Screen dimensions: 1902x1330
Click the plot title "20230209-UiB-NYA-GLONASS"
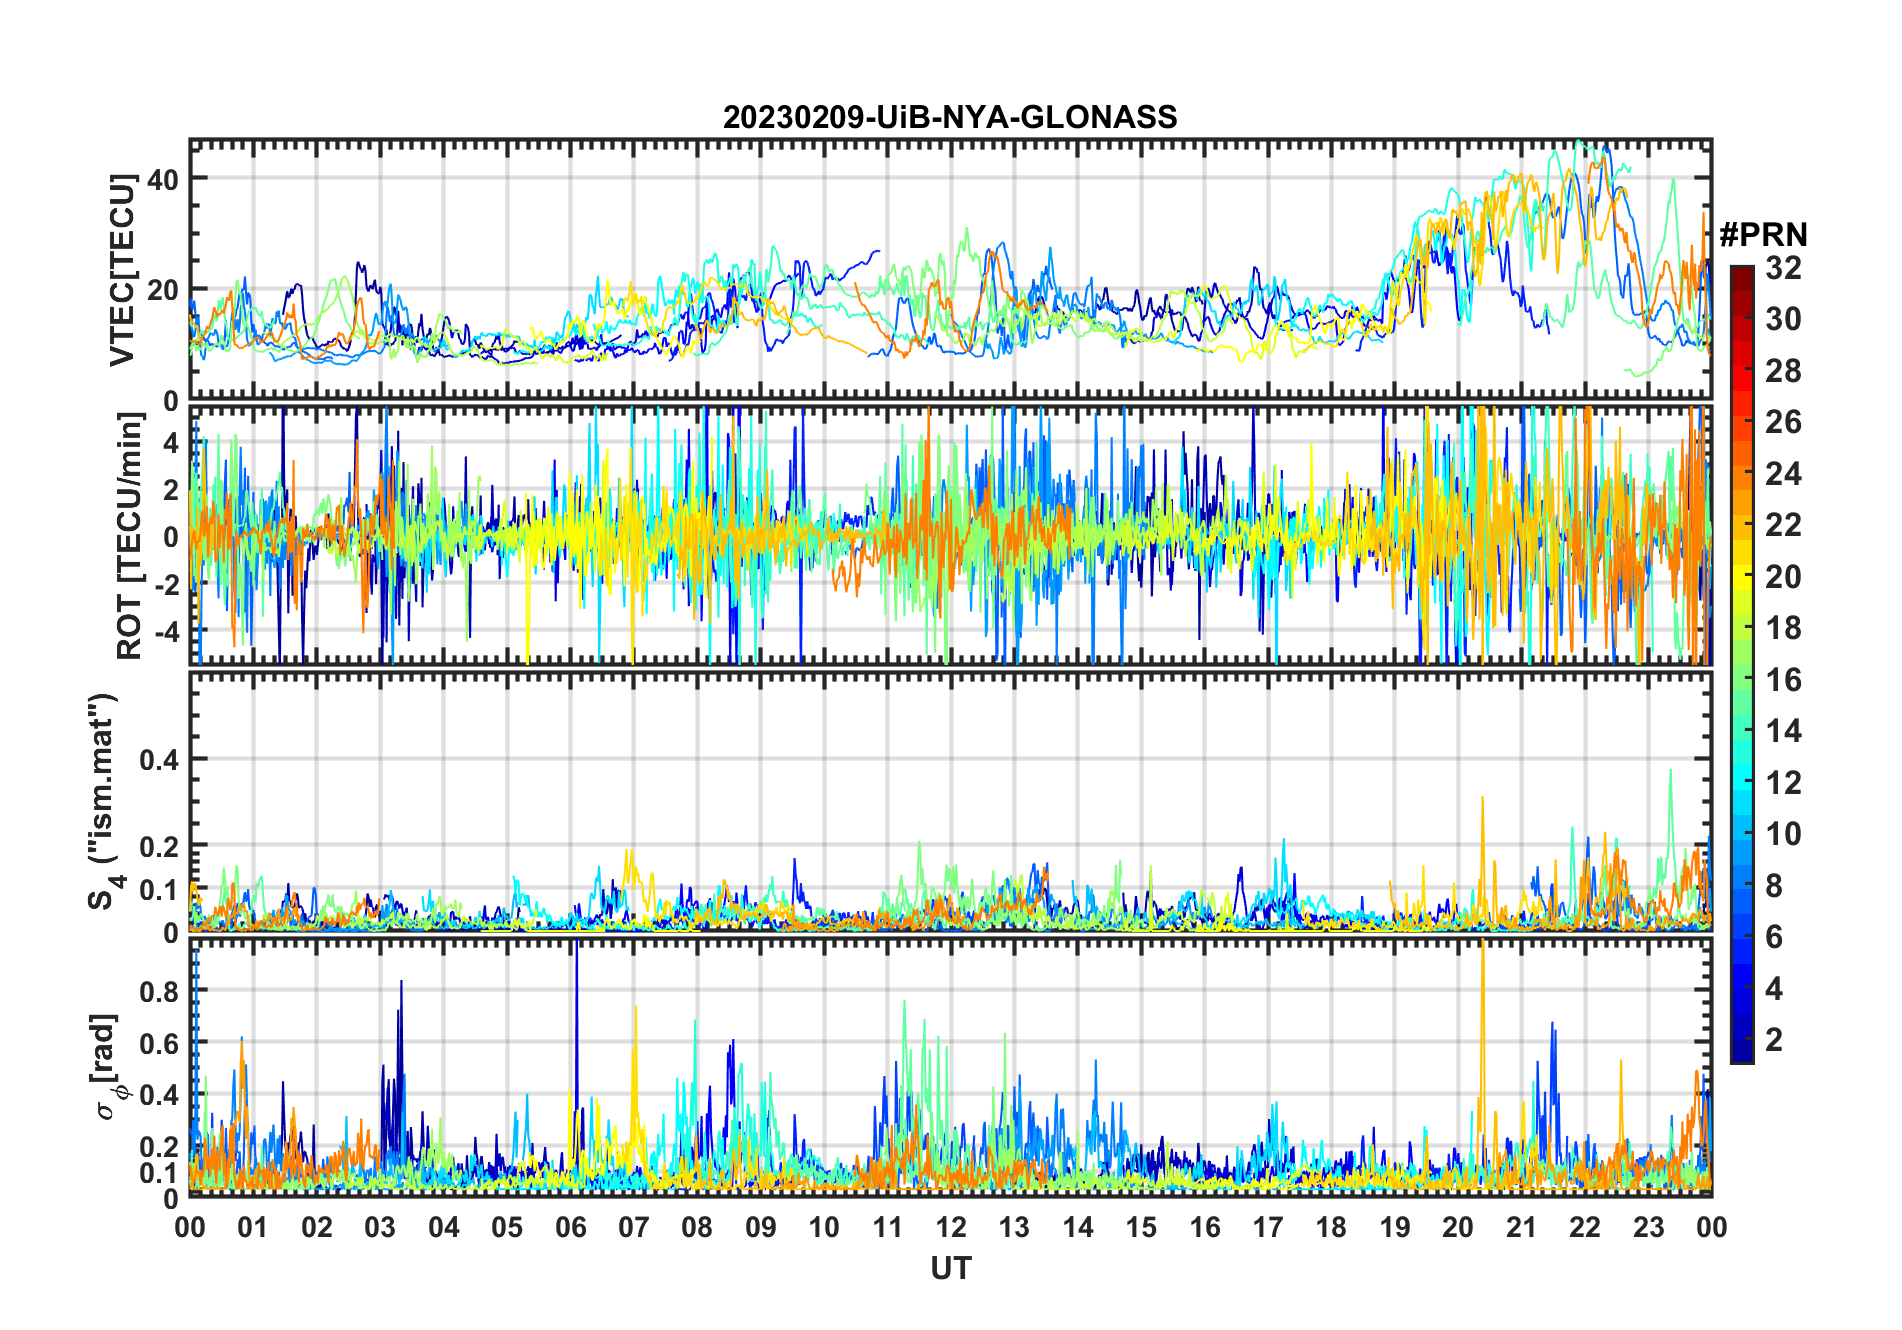pyautogui.click(x=950, y=118)
